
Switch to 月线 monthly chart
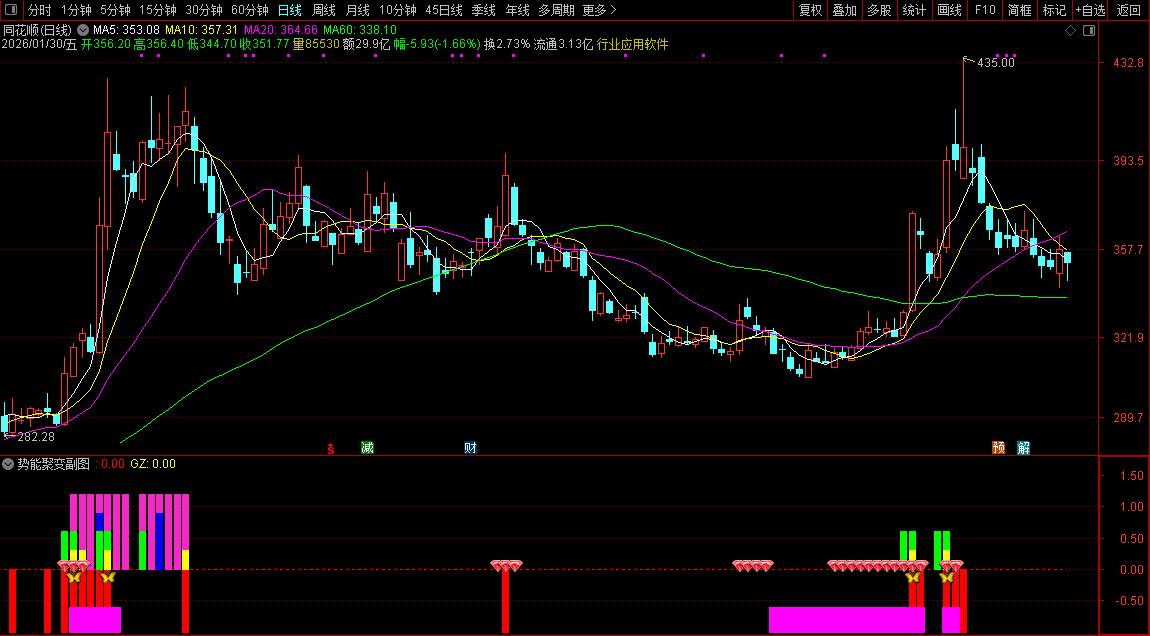coord(357,10)
